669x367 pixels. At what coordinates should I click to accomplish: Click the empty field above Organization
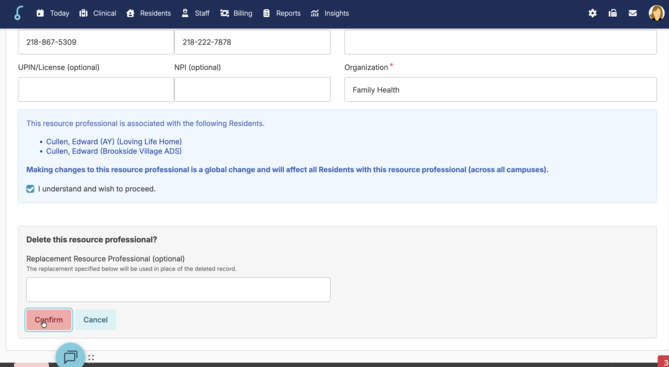500,42
